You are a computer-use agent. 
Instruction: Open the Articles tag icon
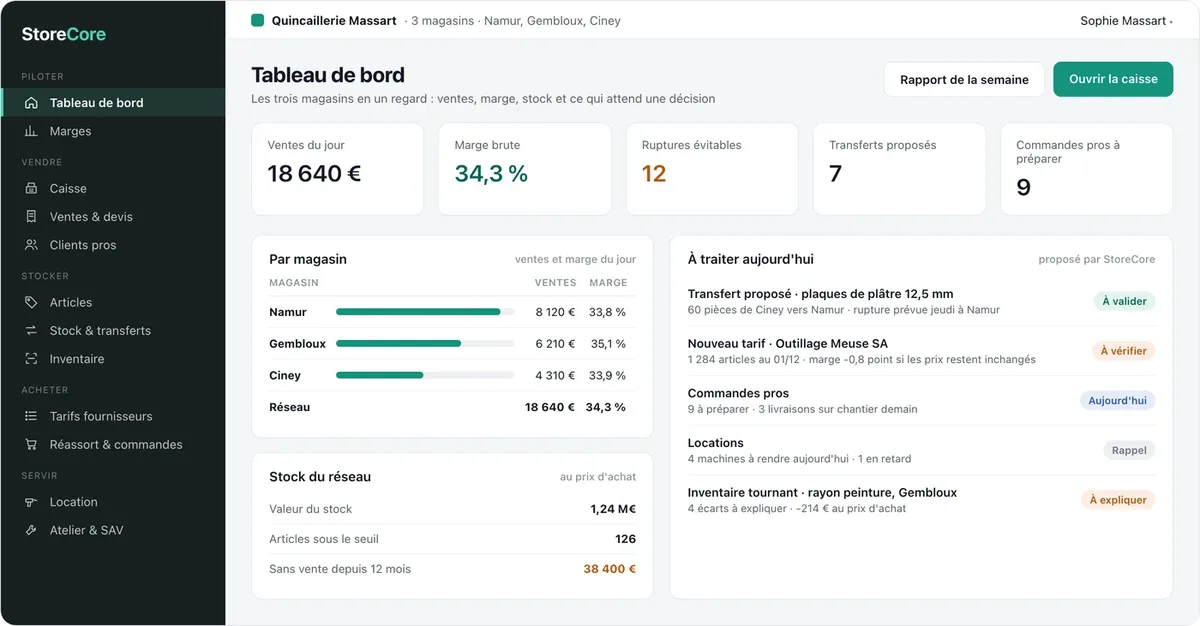31,302
